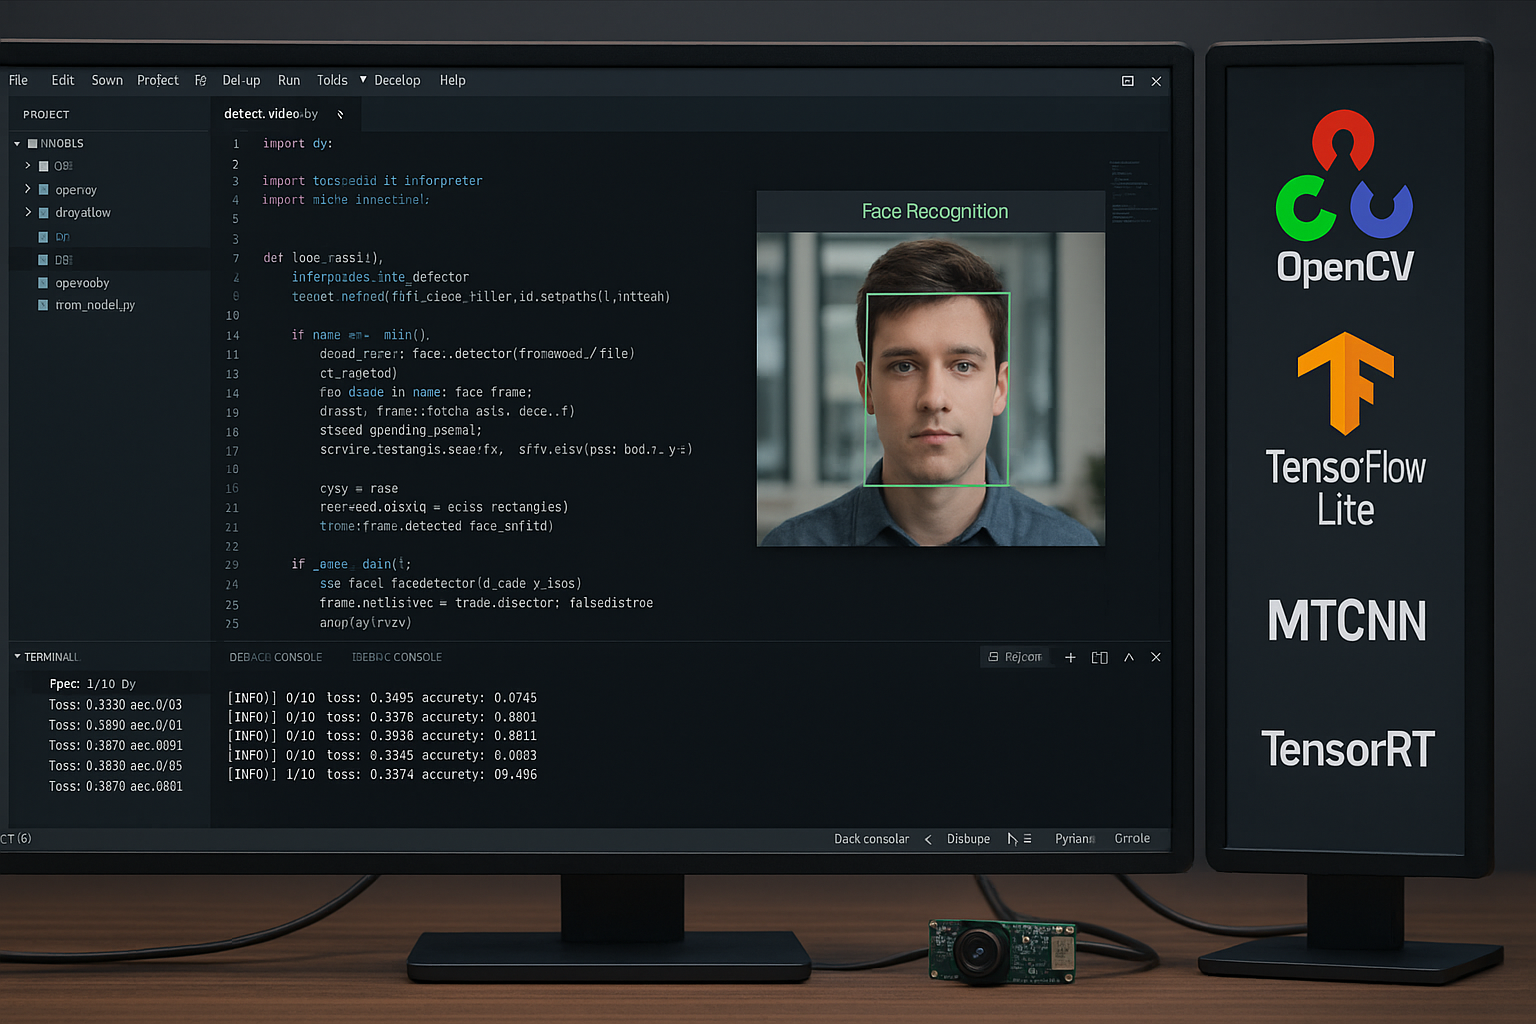The image size is (1536, 1024).
Task: Click the file icon next to rrom_nodel.py
Action: (43, 305)
